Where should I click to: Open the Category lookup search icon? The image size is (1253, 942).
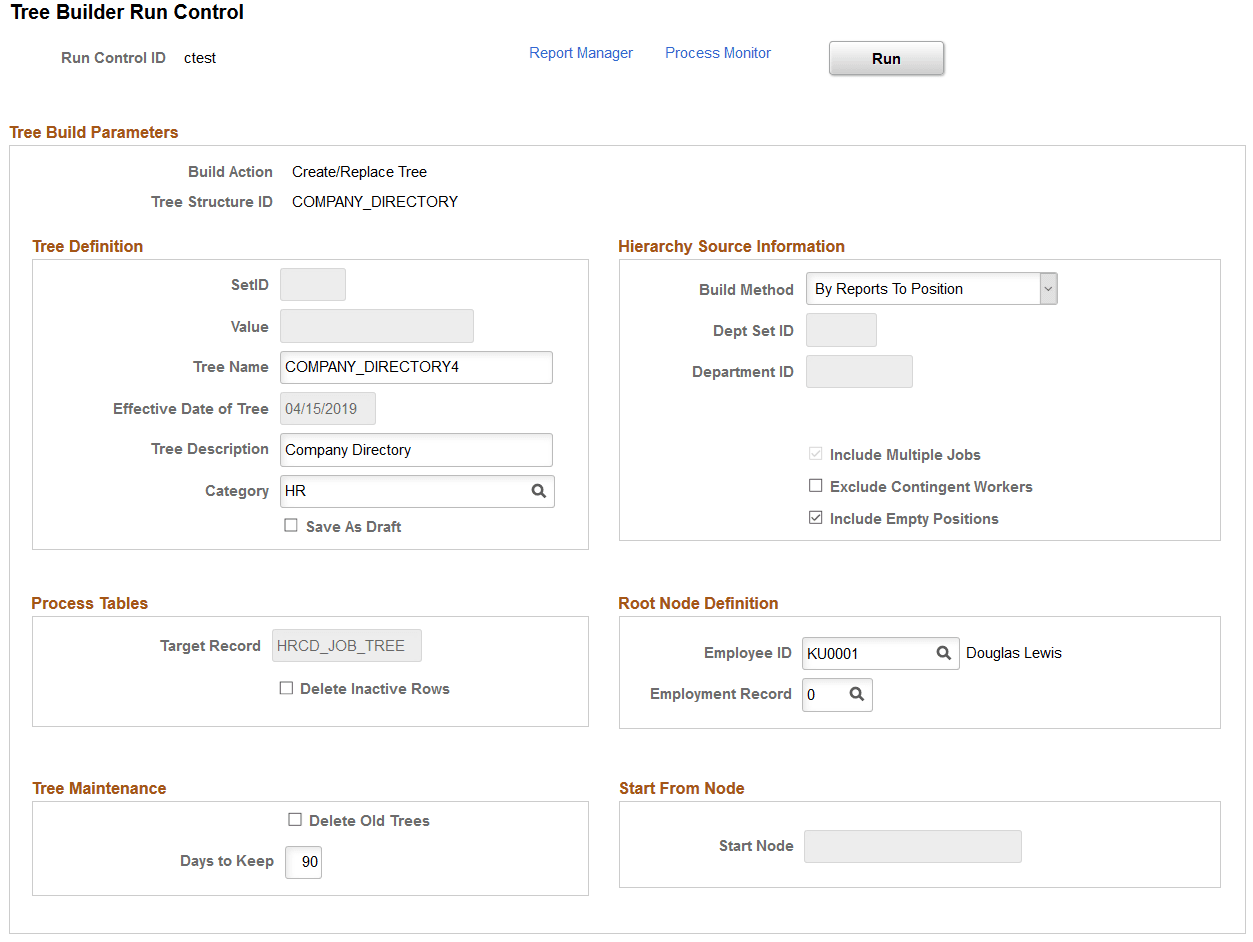539,491
